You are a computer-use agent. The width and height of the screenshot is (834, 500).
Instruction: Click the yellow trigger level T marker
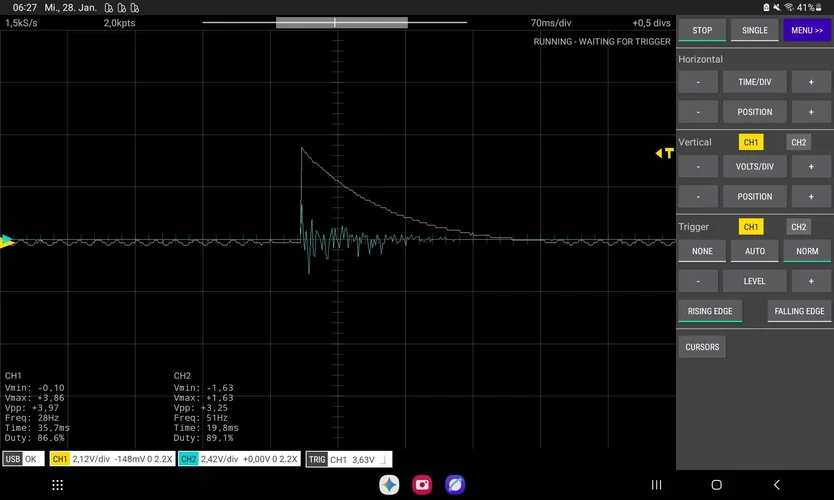pyautogui.click(x=665, y=153)
